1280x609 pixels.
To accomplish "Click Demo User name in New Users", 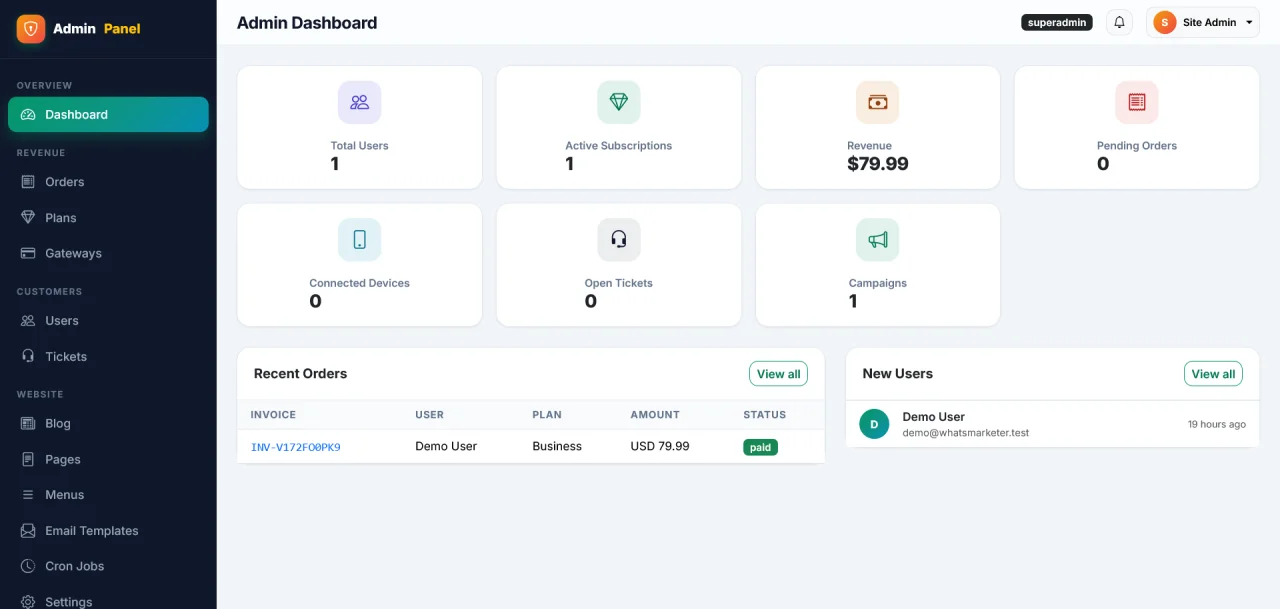I will (933, 417).
